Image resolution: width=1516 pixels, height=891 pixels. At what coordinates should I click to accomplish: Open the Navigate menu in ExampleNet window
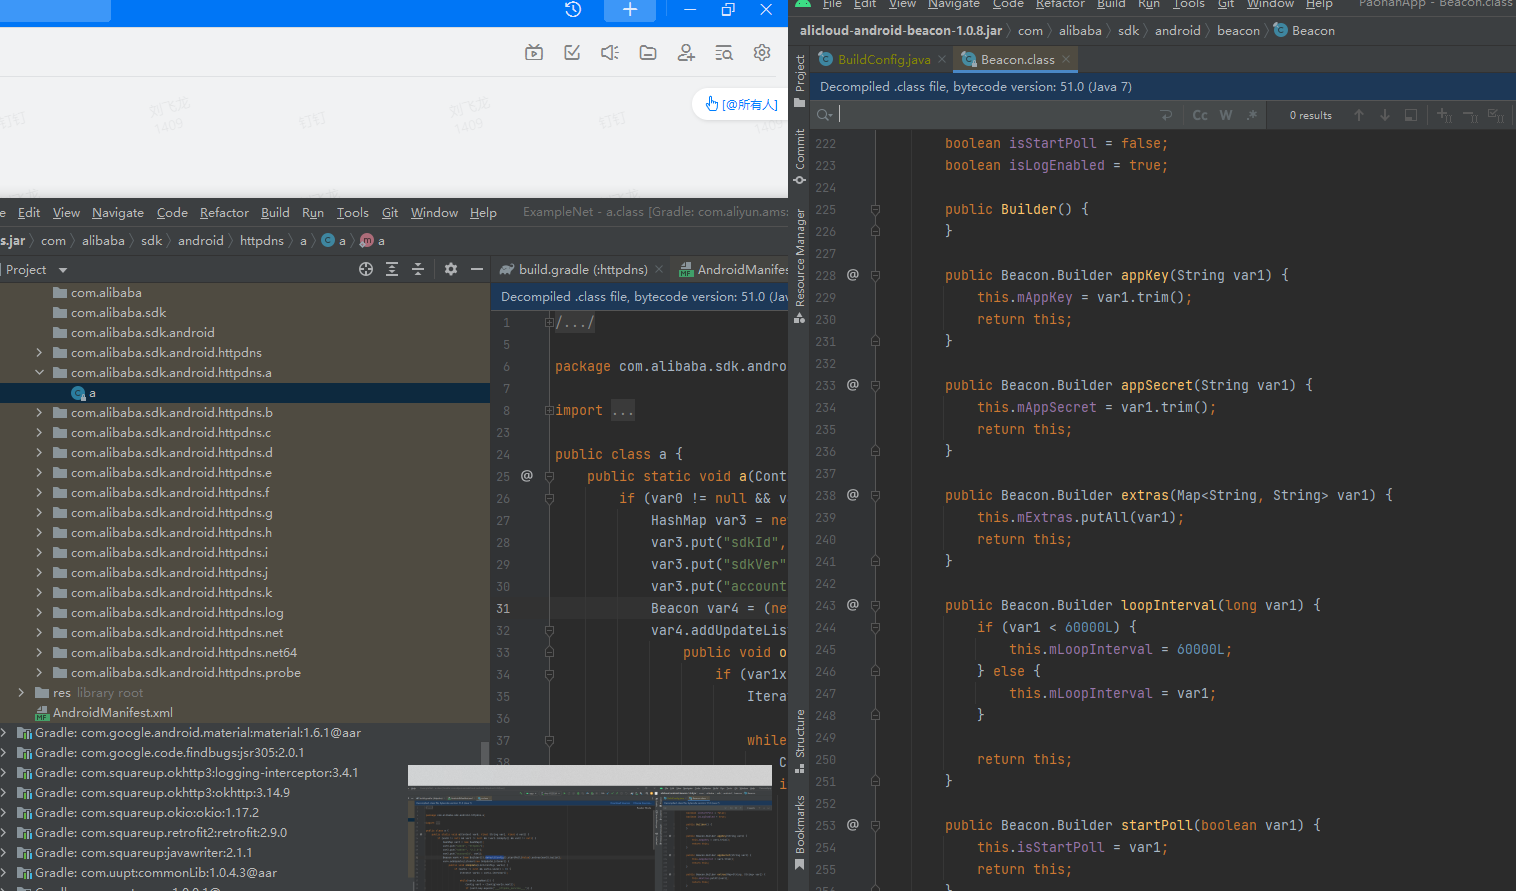tap(118, 212)
